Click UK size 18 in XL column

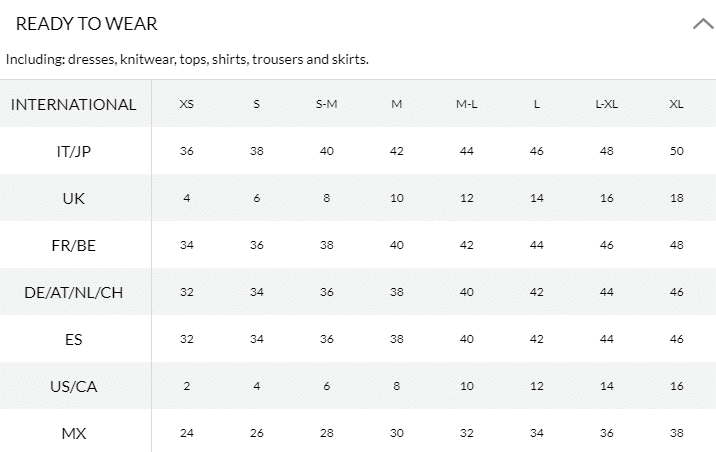click(677, 198)
